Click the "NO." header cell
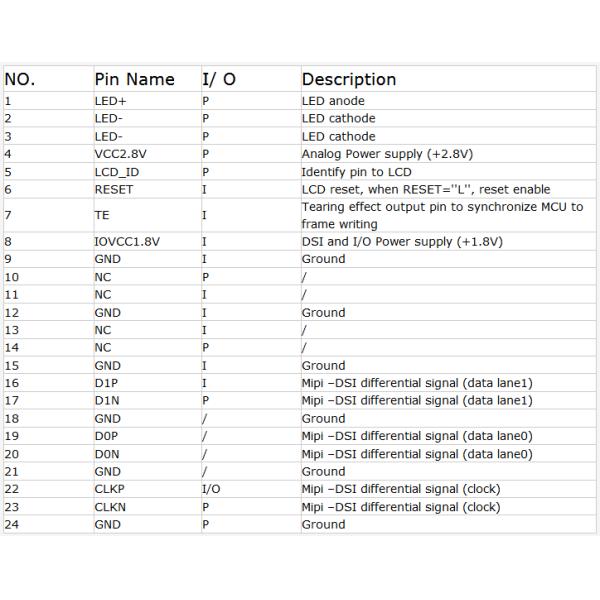Image resolution: width=600 pixels, height=600 pixels. point(20,79)
